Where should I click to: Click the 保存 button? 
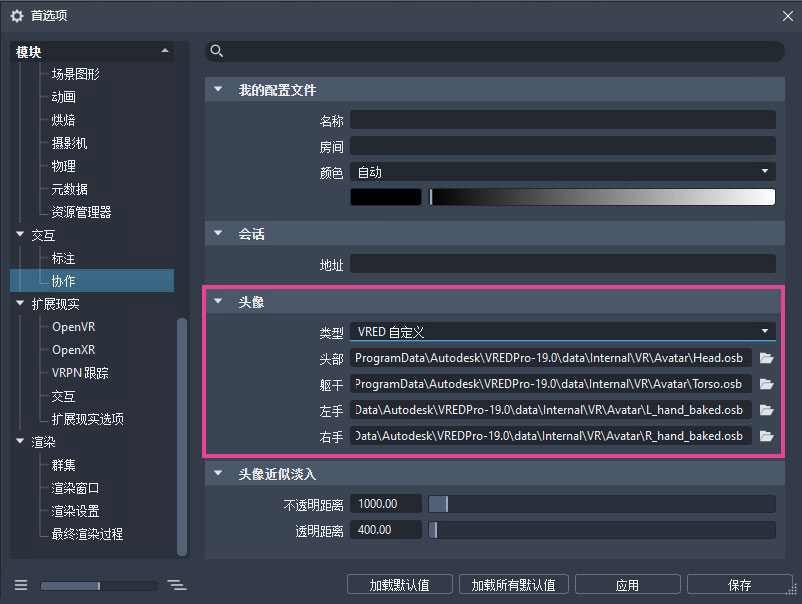tap(739, 585)
